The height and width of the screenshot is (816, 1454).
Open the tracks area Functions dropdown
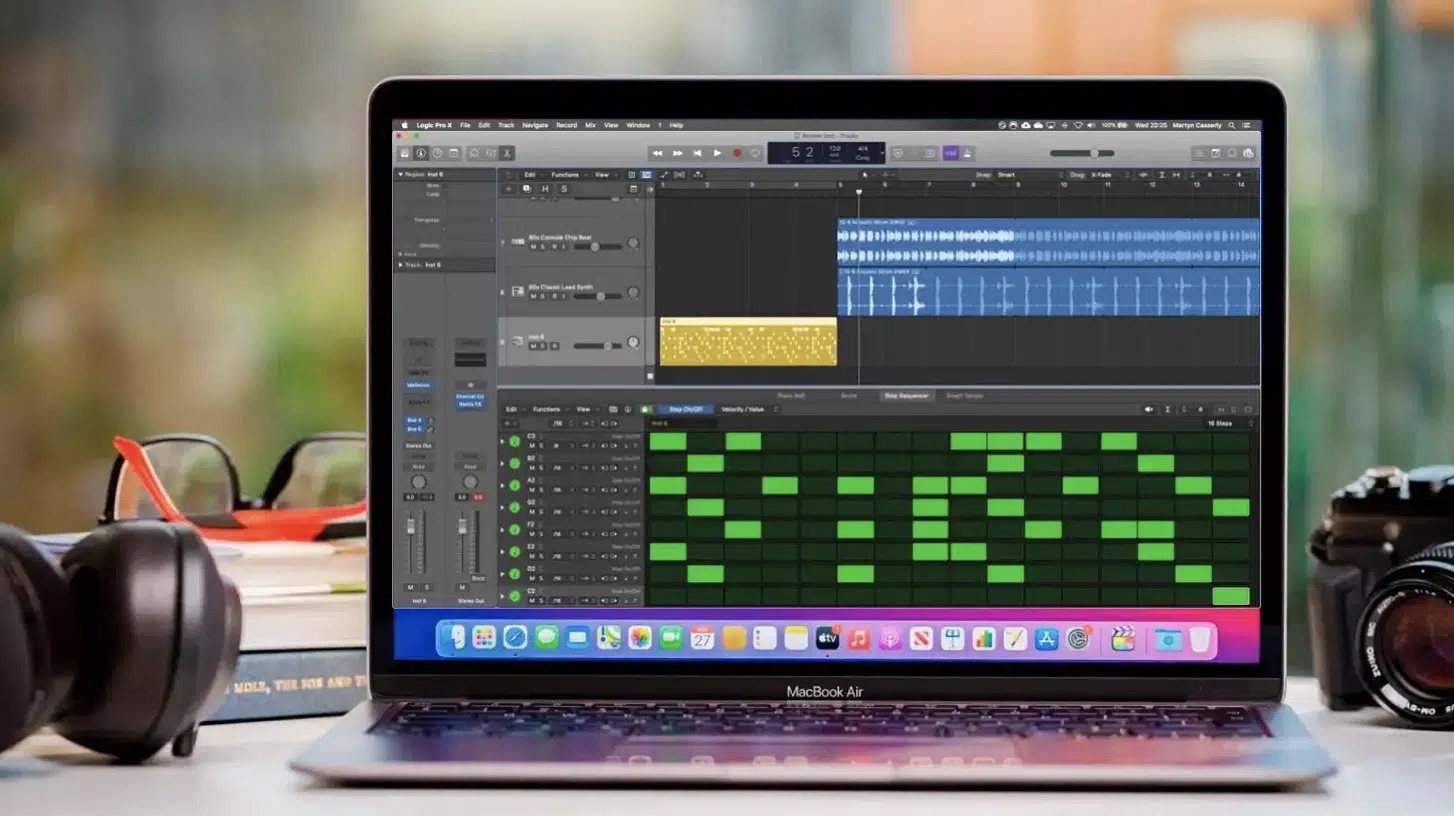[x=569, y=175]
